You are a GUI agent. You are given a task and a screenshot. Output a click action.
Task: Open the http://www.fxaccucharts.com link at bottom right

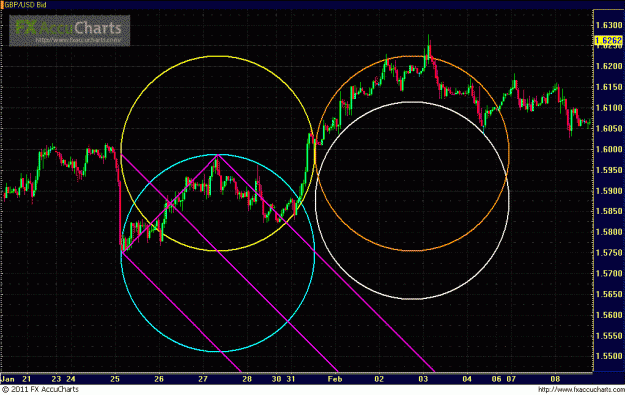pyautogui.click(x=581, y=389)
